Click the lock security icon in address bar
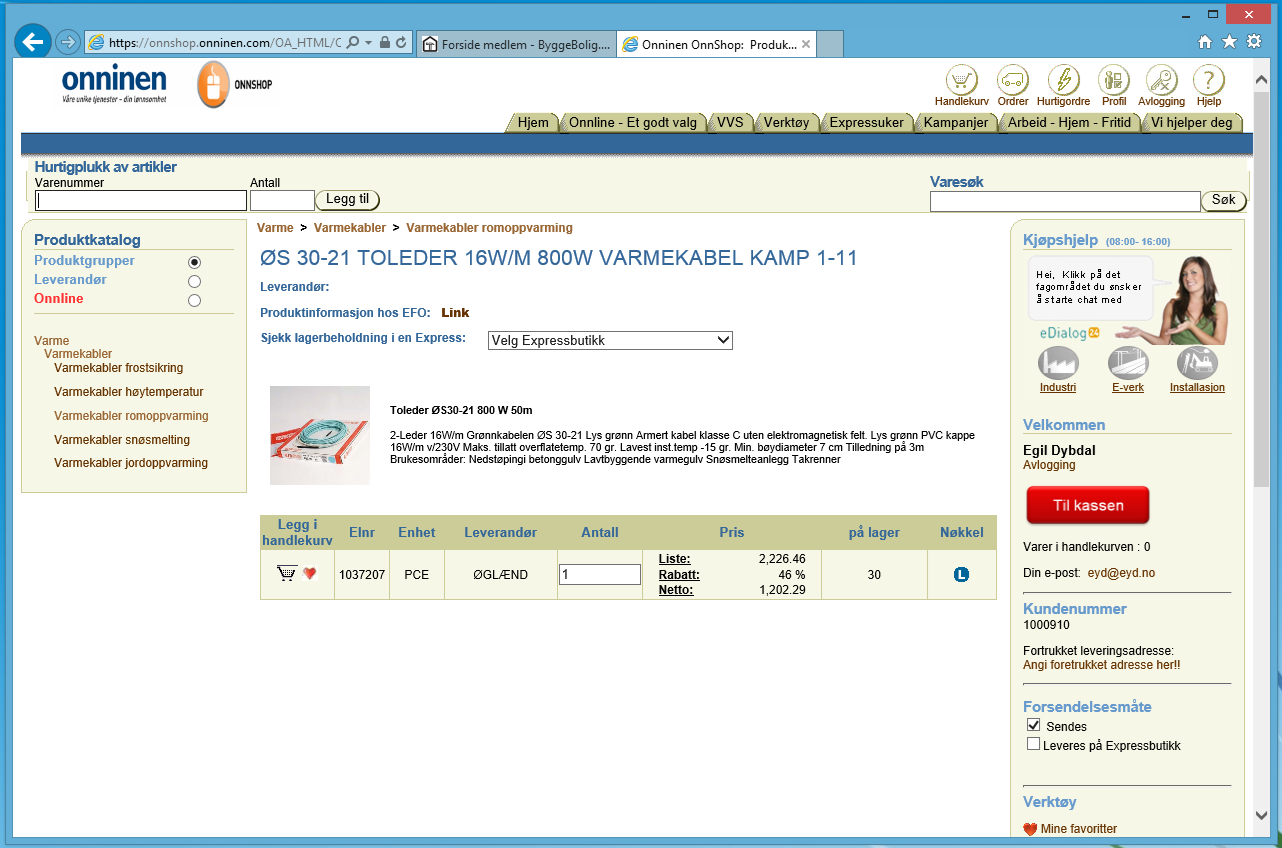Viewport: 1282px width, 848px height. click(385, 43)
